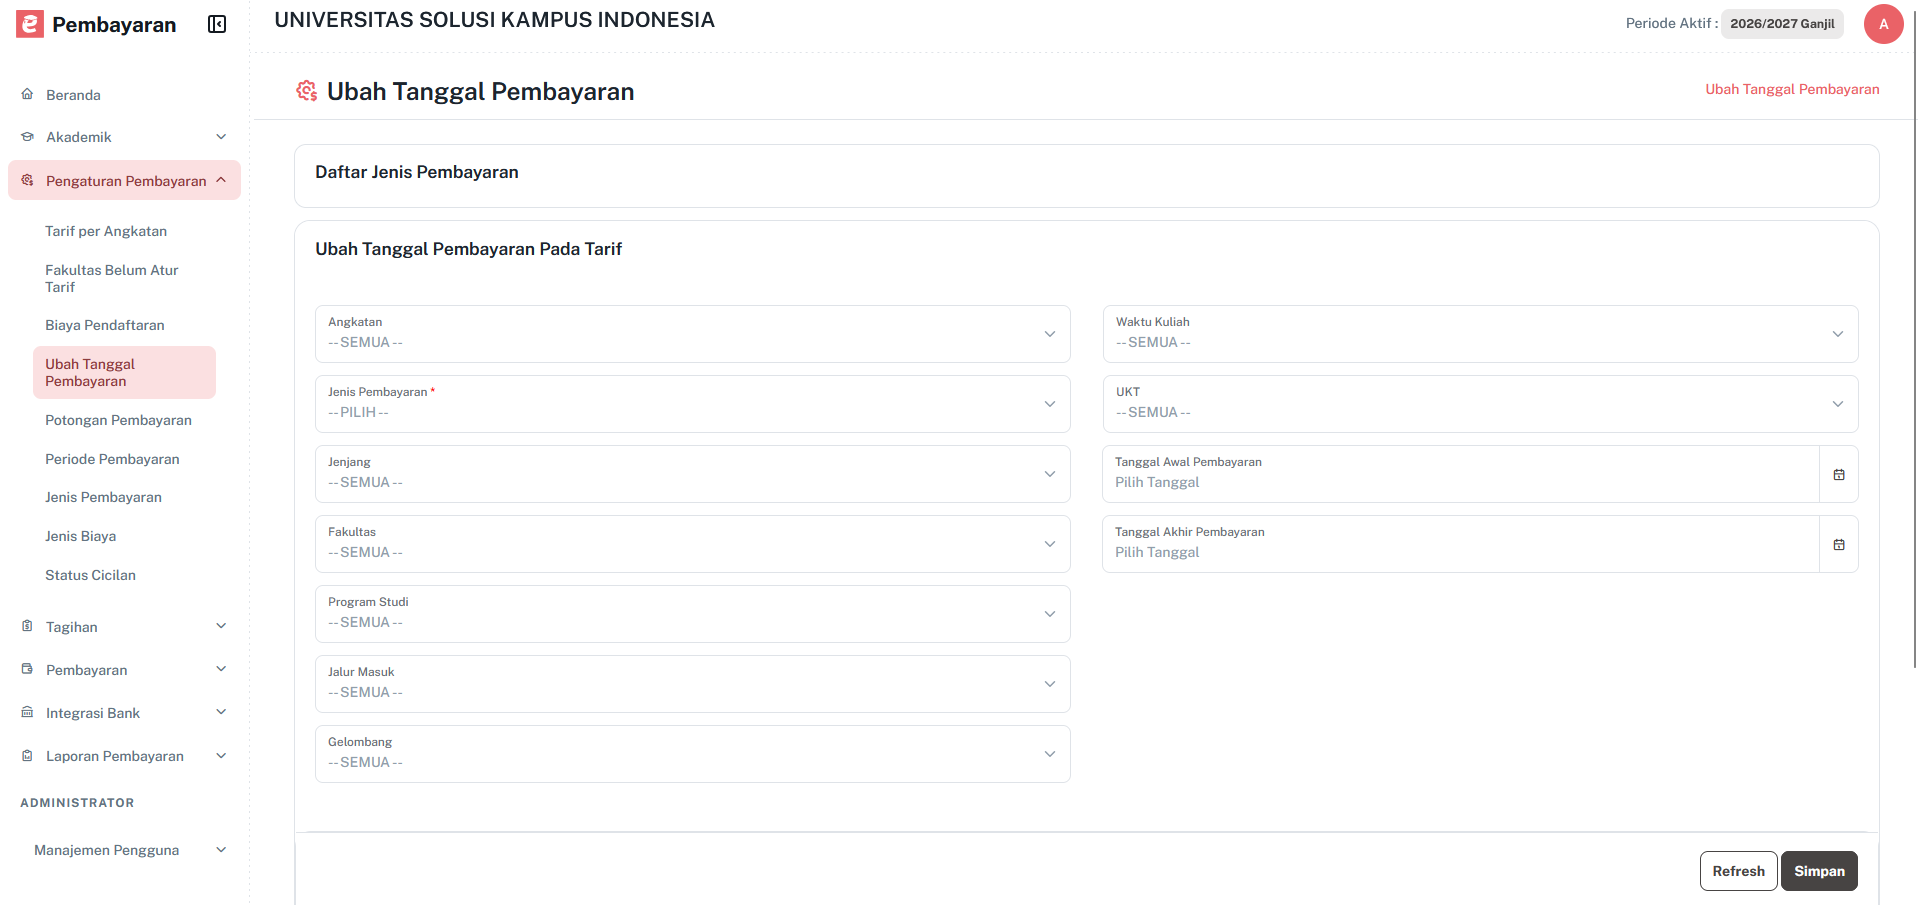Screen dimensions: 1918x905
Task: Click the Integrasi Bank building icon
Action: click(27, 712)
